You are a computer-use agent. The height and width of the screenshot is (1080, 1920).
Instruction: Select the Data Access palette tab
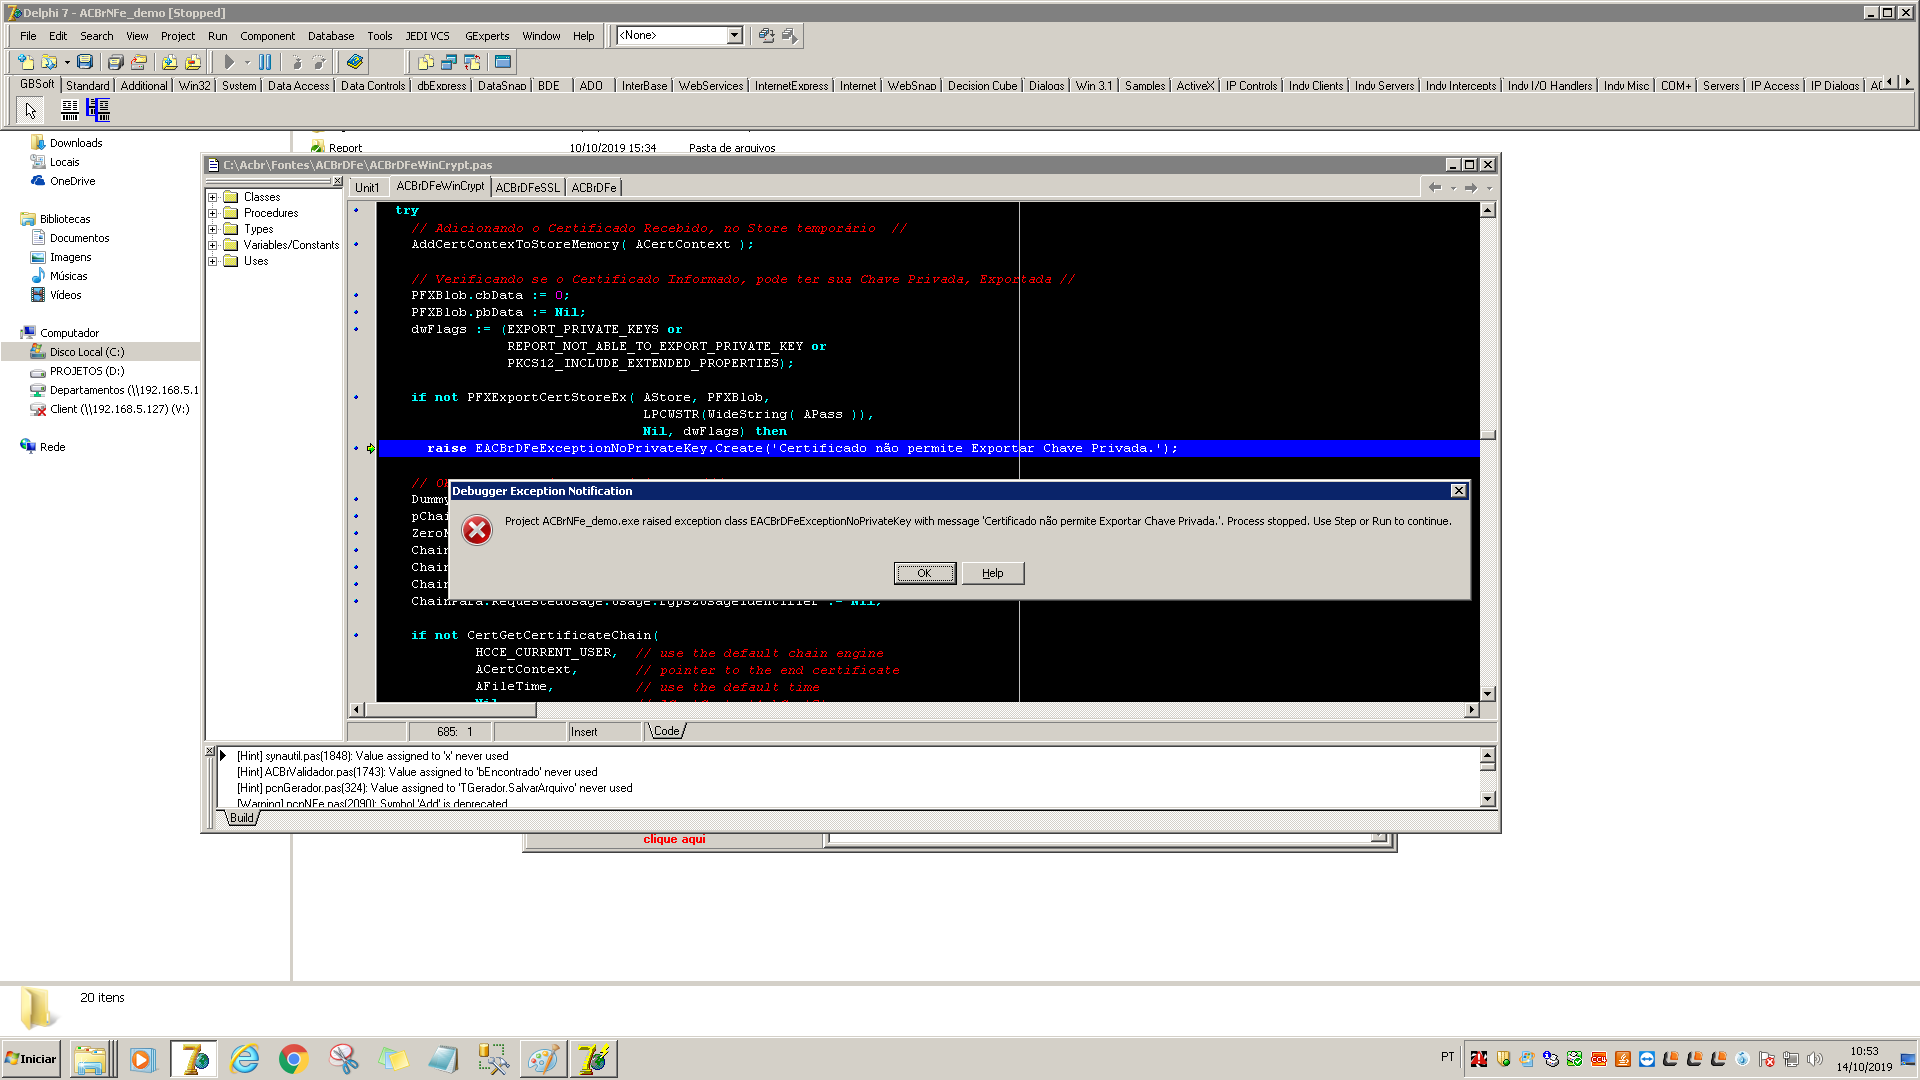pos(298,86)
